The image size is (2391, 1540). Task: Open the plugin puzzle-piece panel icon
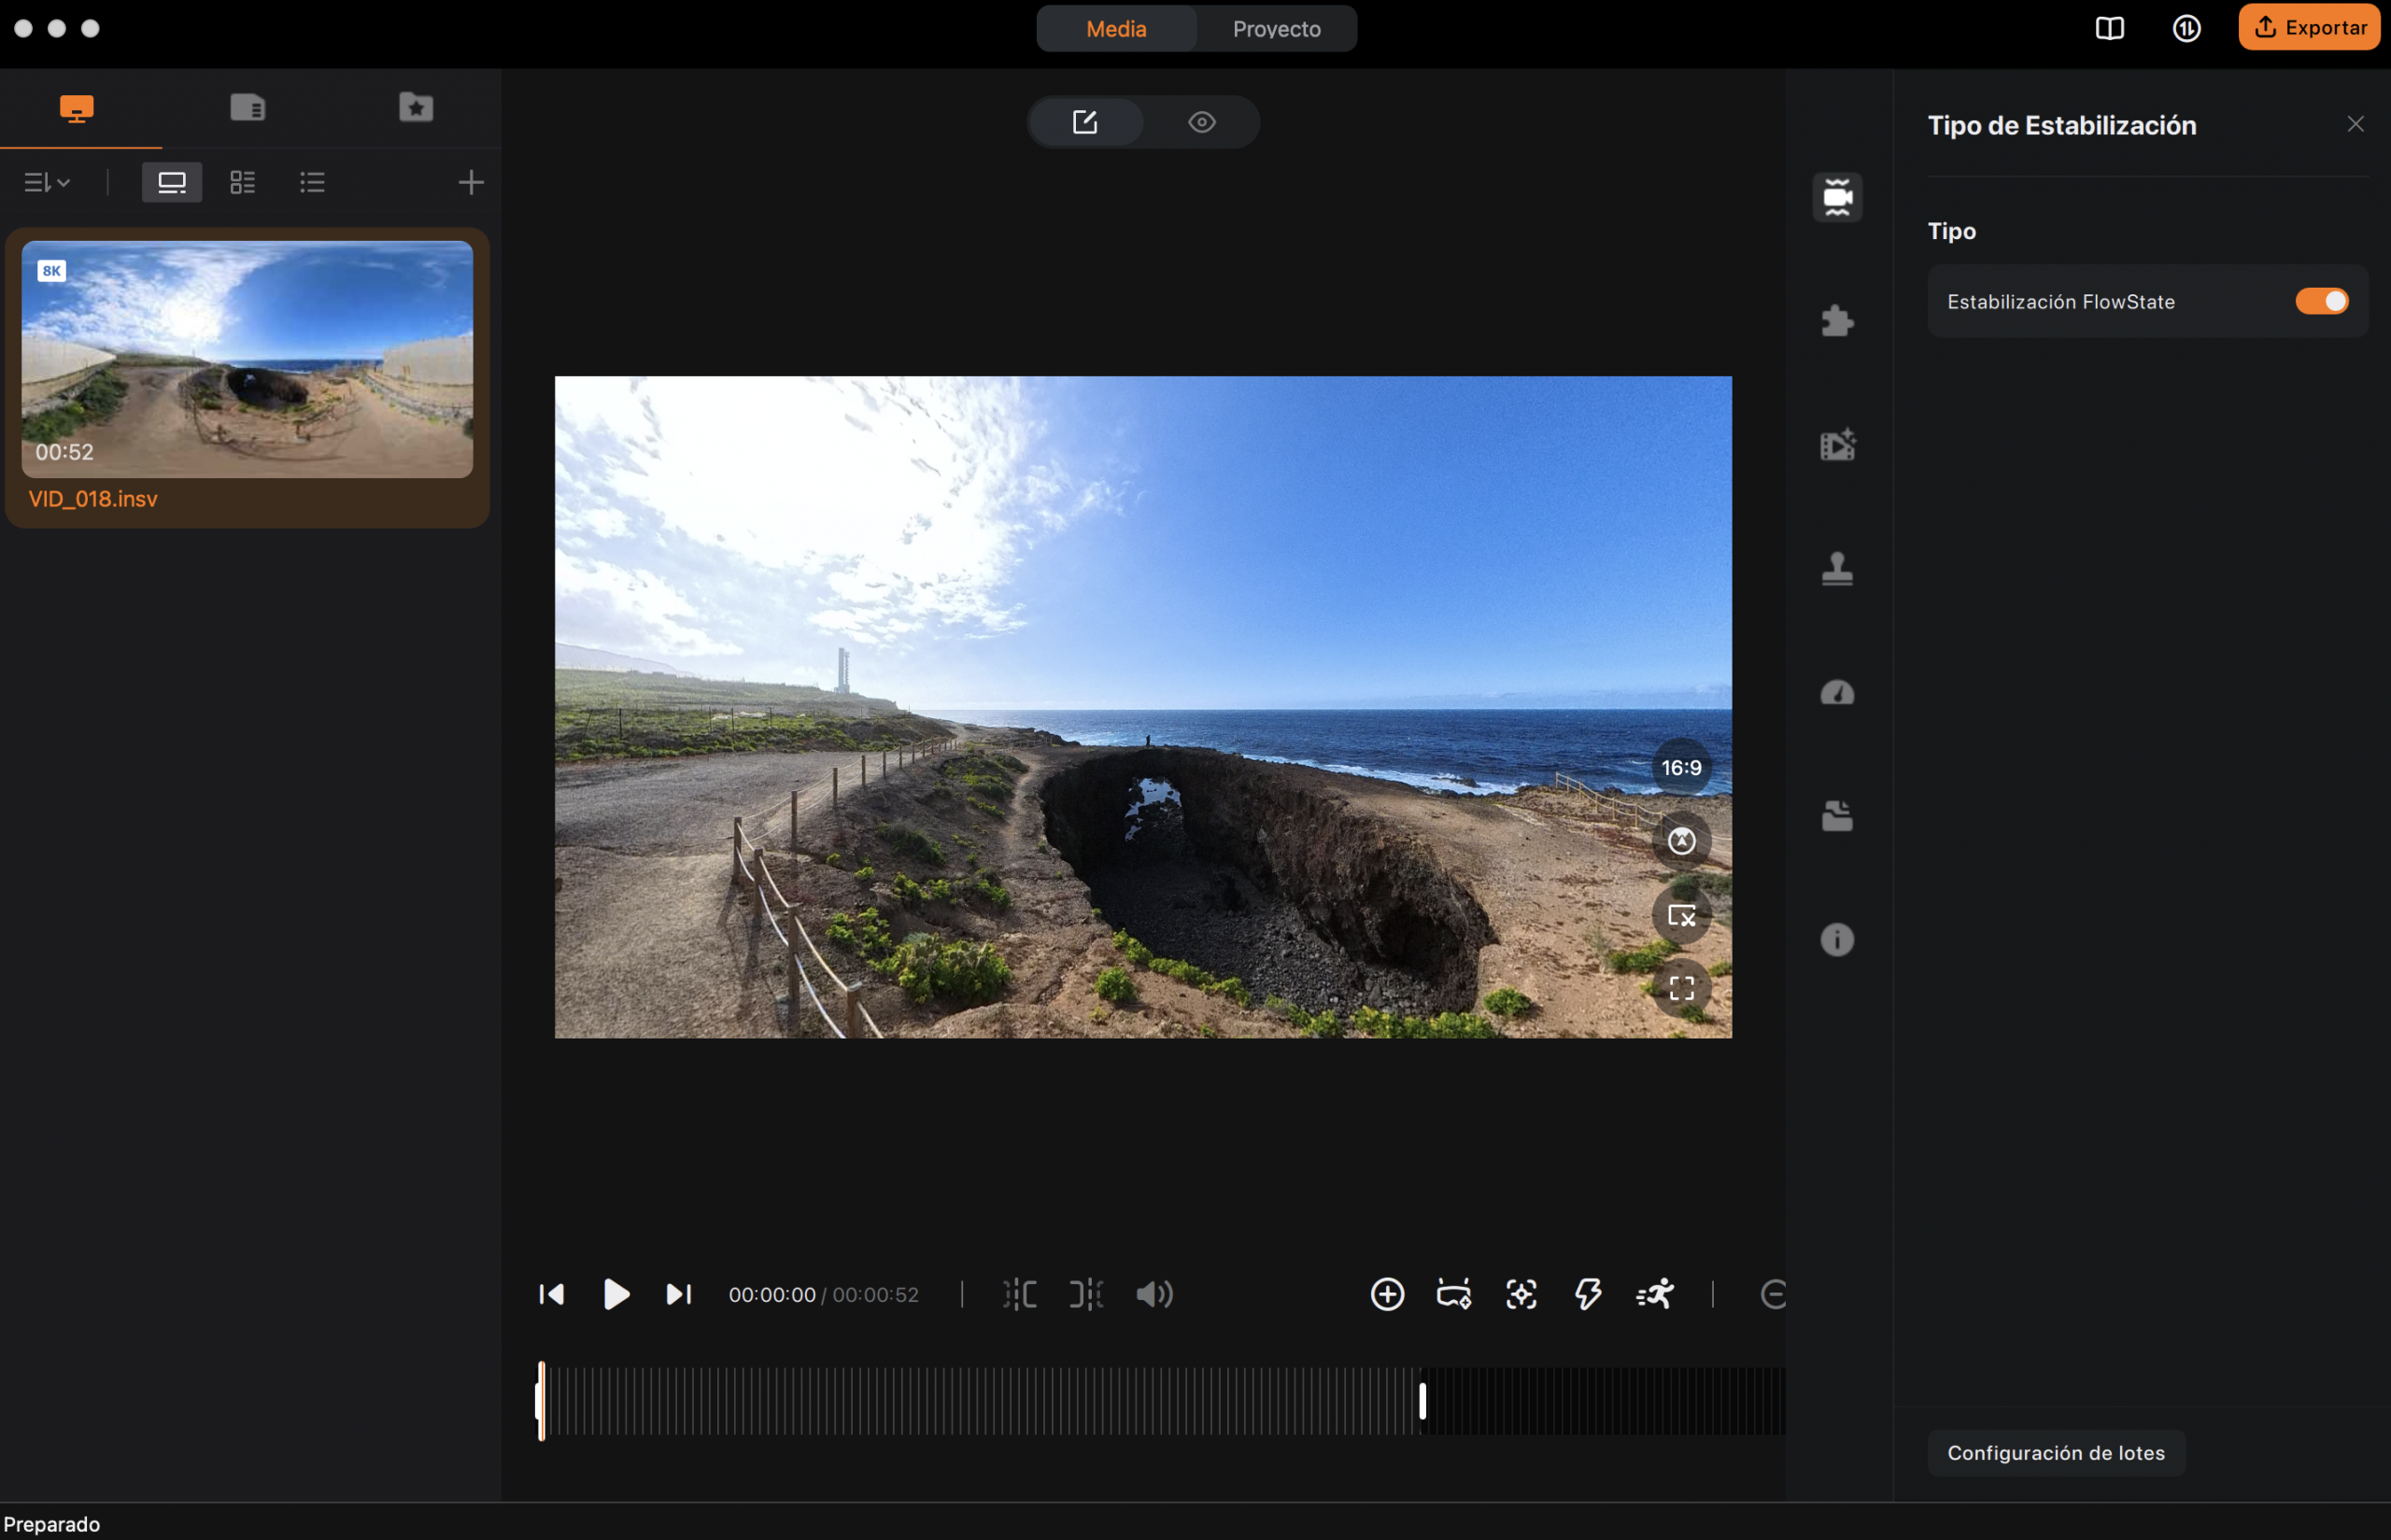pos(1837,321)
